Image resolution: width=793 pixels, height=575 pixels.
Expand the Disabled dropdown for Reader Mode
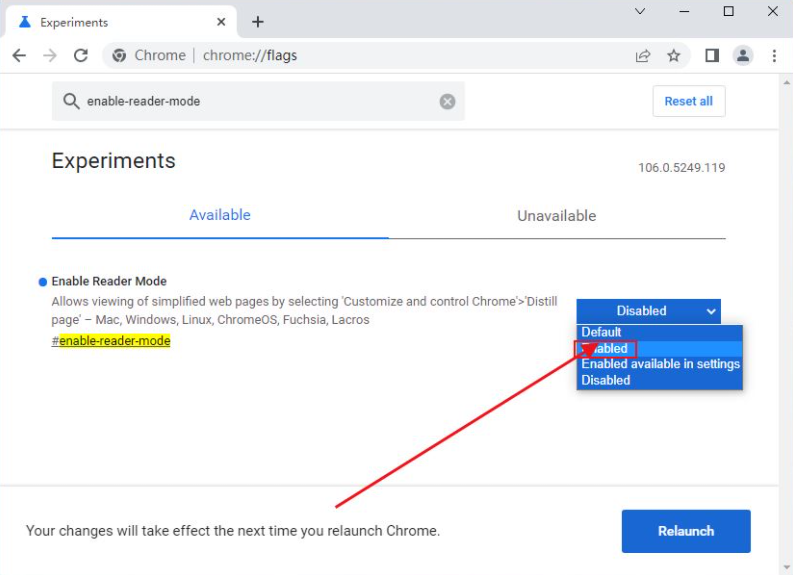click(648, 311)
